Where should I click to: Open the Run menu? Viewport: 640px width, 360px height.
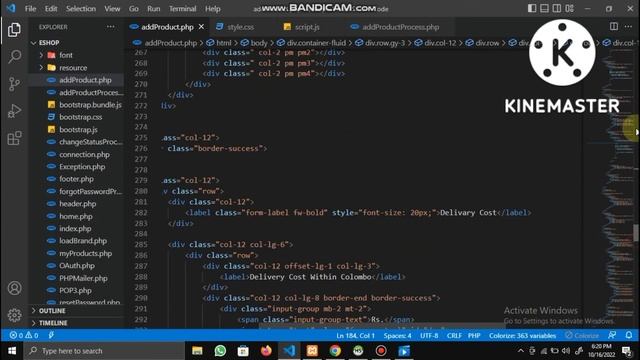click(153, 9)
